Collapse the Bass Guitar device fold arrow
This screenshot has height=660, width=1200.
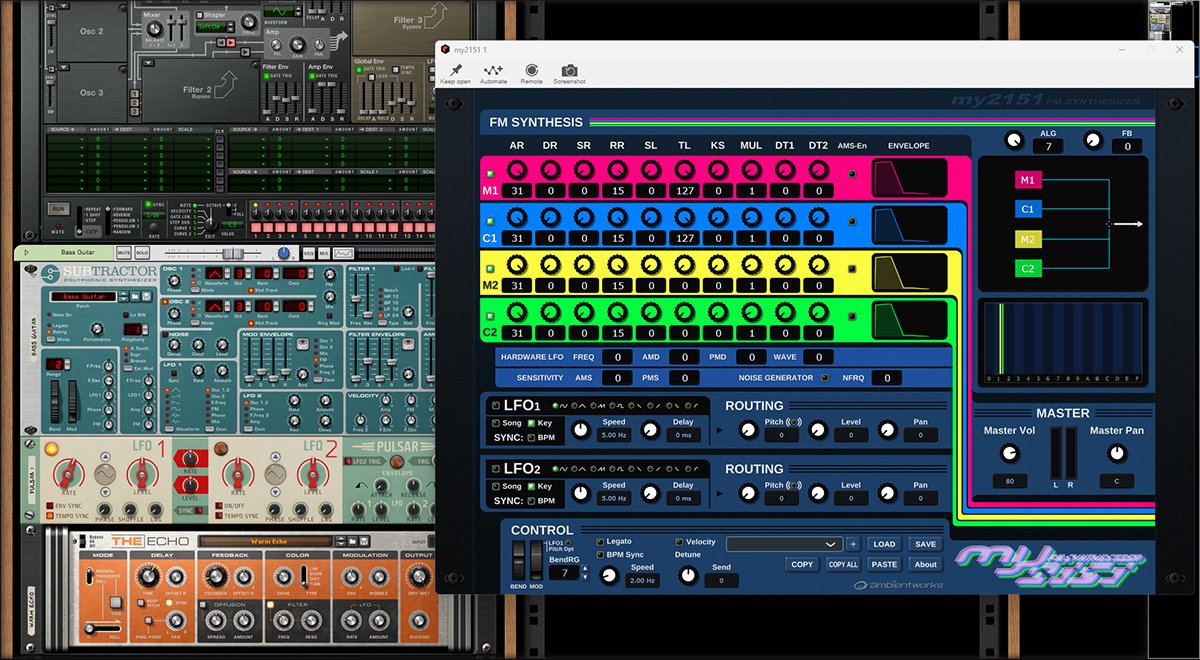[x=26, y=253]
